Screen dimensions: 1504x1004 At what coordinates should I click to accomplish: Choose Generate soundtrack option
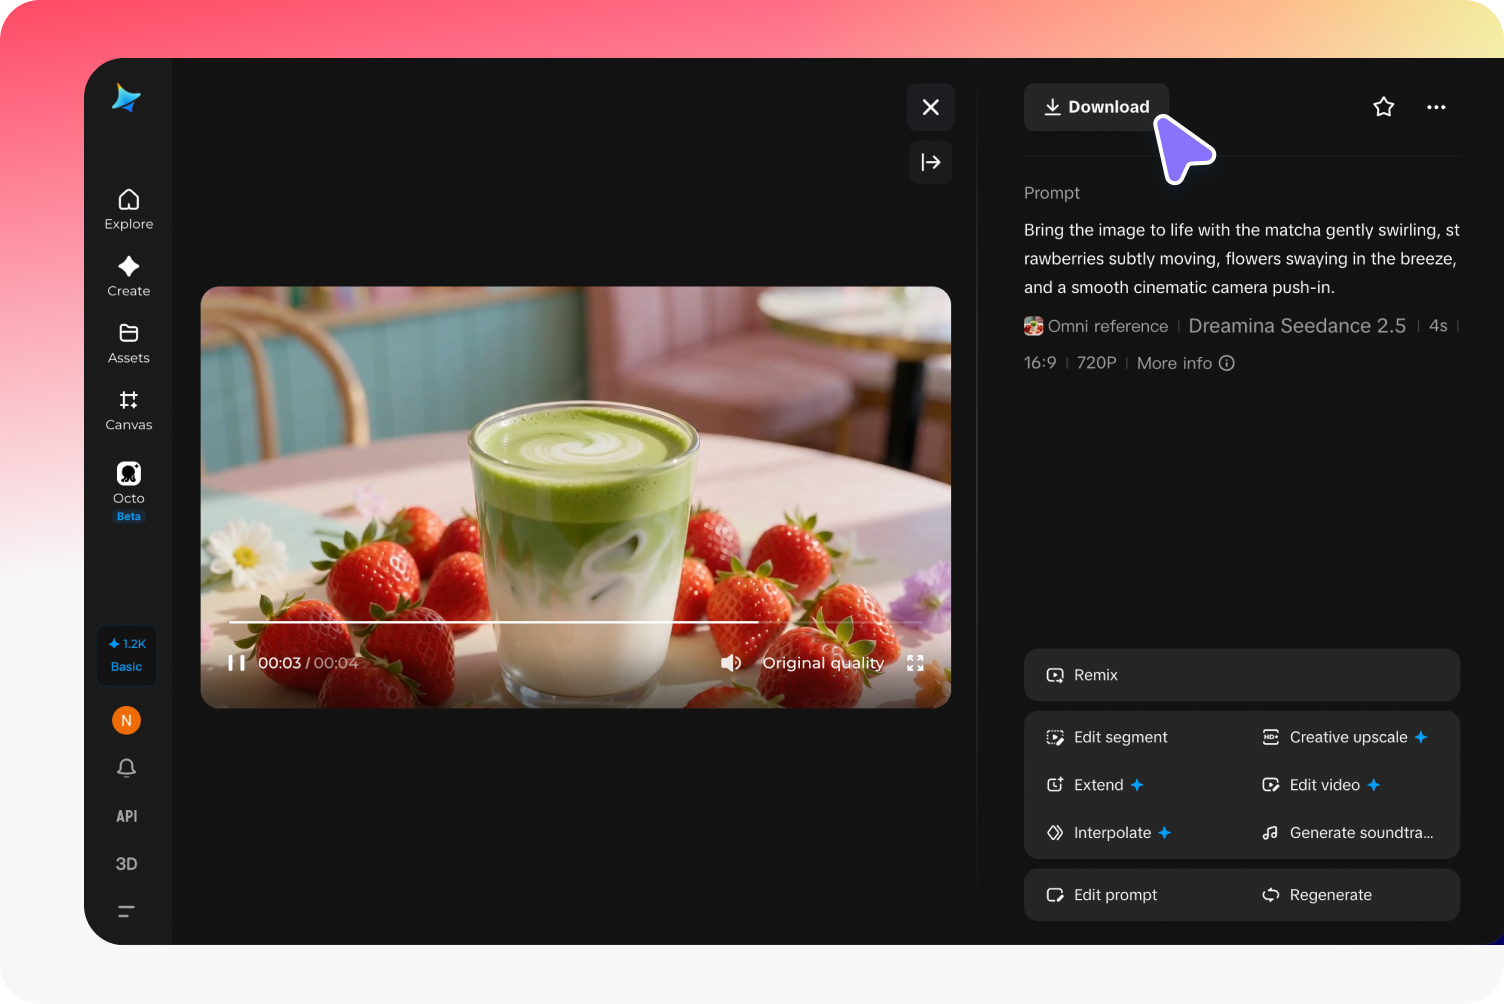tap(1348, 833)
